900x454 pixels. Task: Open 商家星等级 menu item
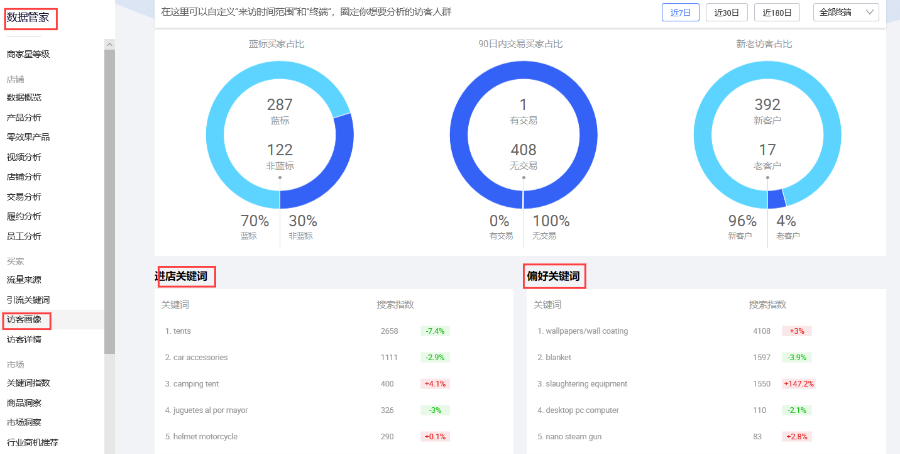(x=28, y=54)
